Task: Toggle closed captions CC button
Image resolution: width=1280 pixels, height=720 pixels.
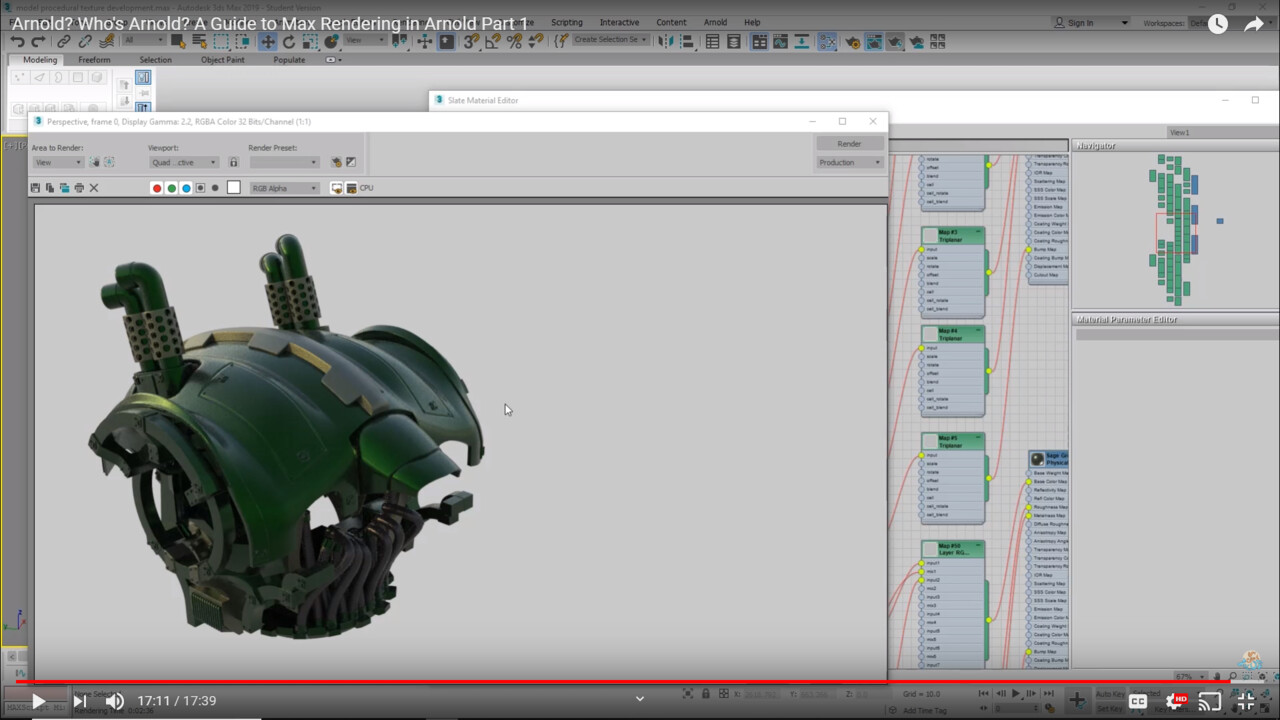Action: pyautogui.click(x=1138, y=701)
